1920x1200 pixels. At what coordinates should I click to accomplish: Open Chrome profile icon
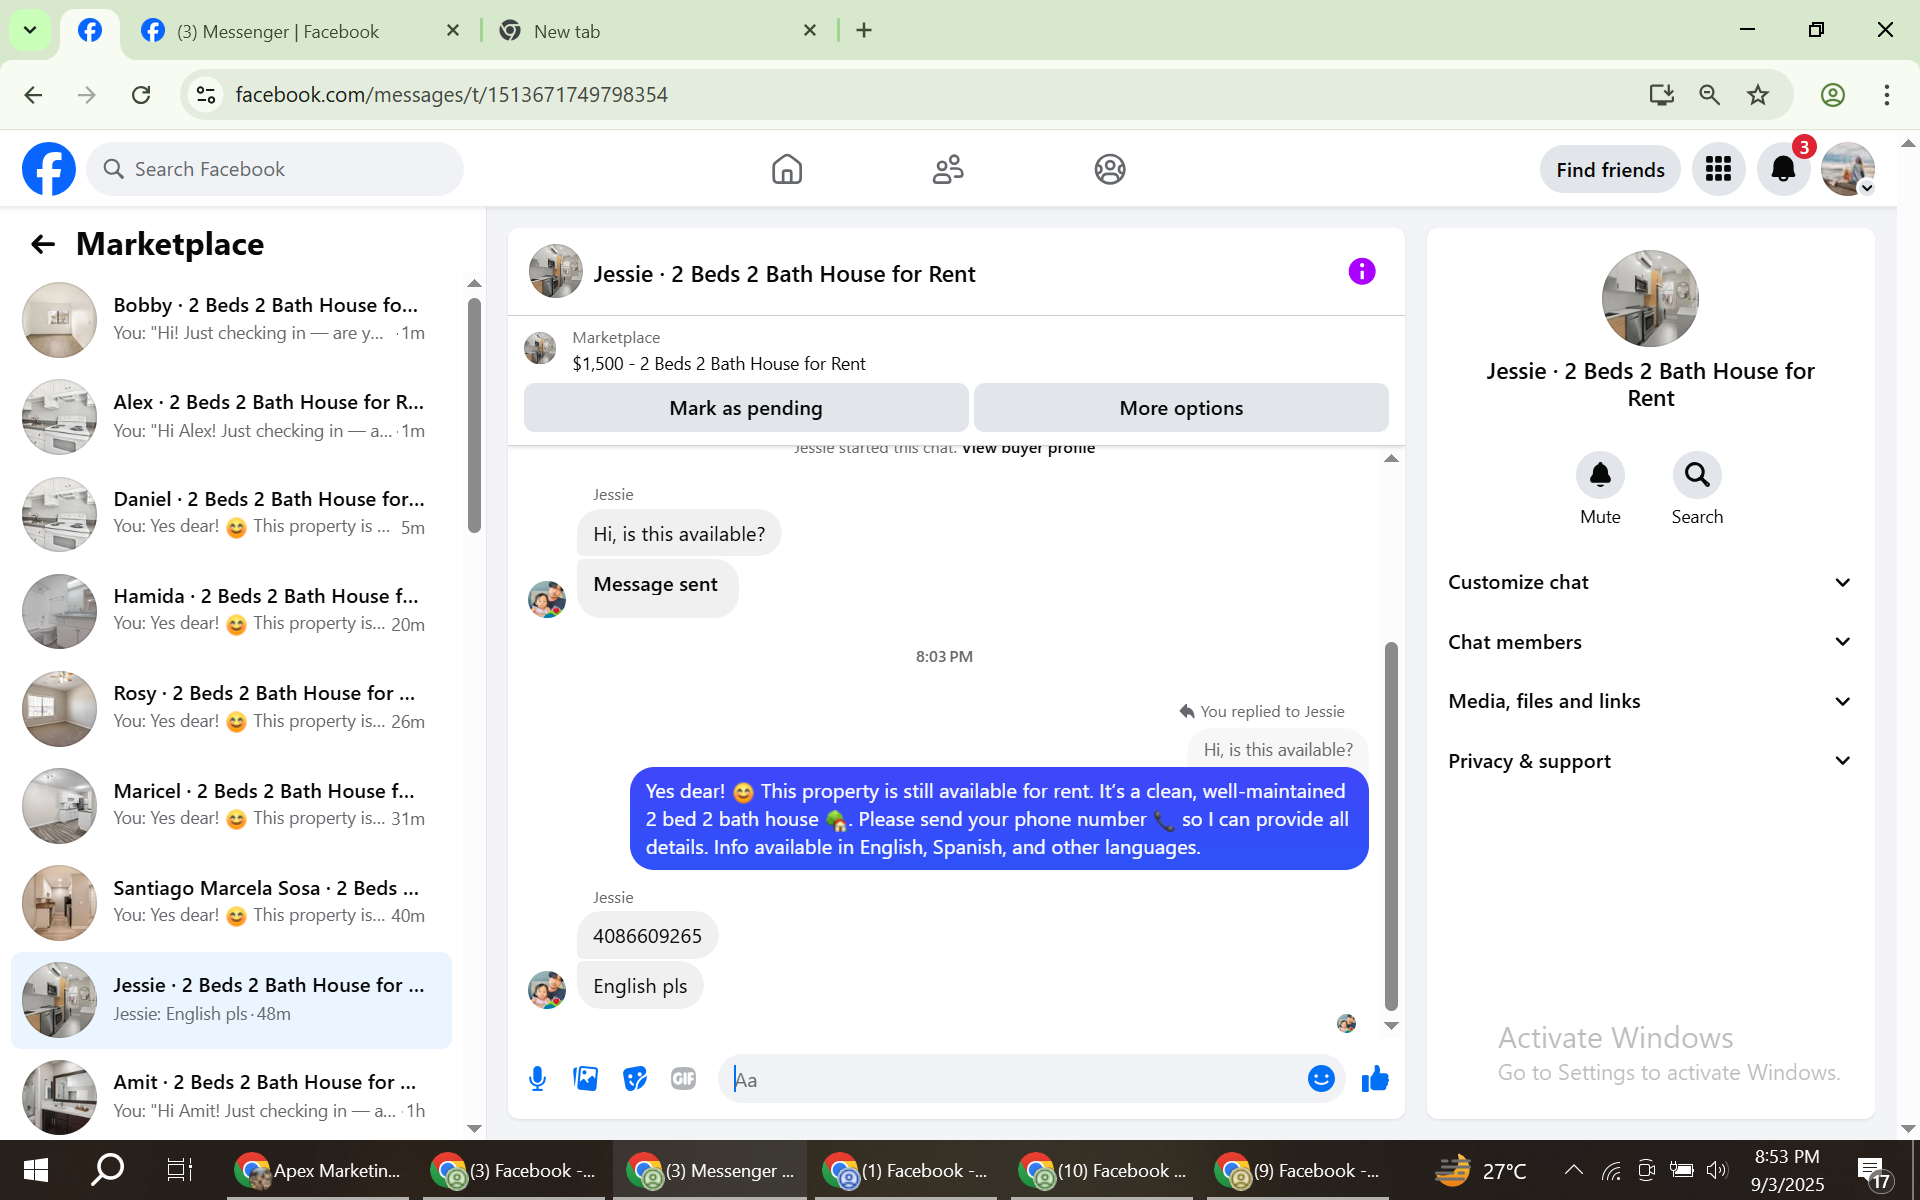tap(1833, 95)
